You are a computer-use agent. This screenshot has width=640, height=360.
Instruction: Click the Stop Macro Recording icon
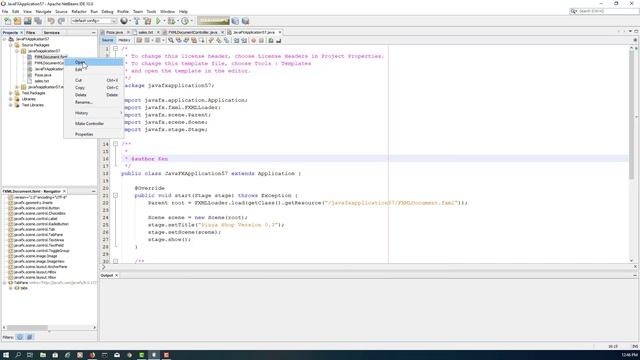pos(261,40)
